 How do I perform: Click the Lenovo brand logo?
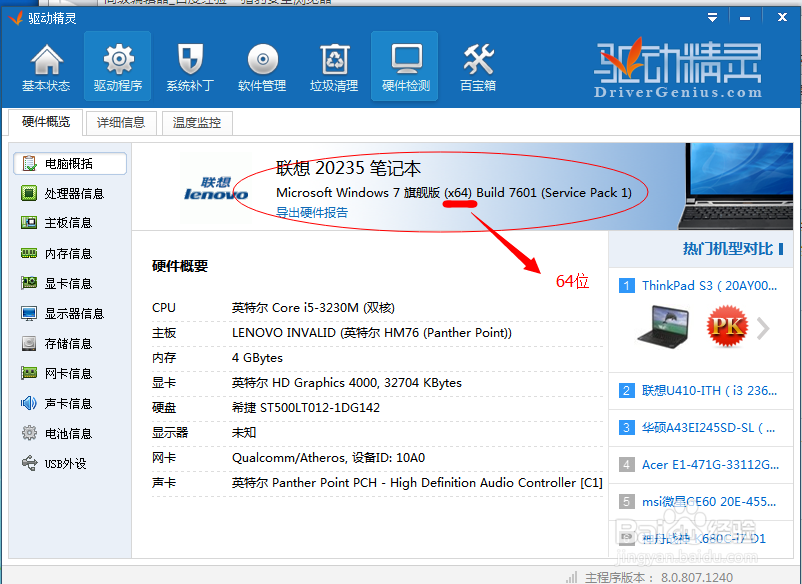coord(216,189)
